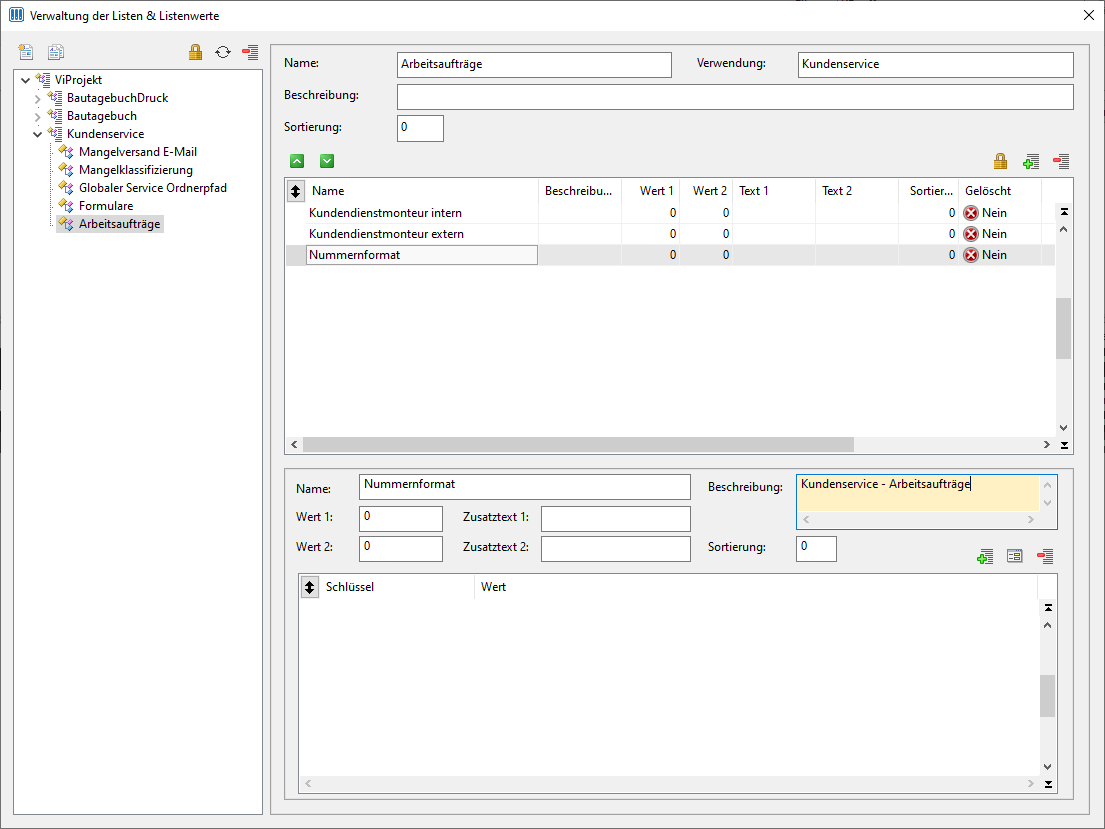The height and width of the screenshot is (829, 1105).
Task: Click the refresh icon above the tree
Action: pos(223,52)
